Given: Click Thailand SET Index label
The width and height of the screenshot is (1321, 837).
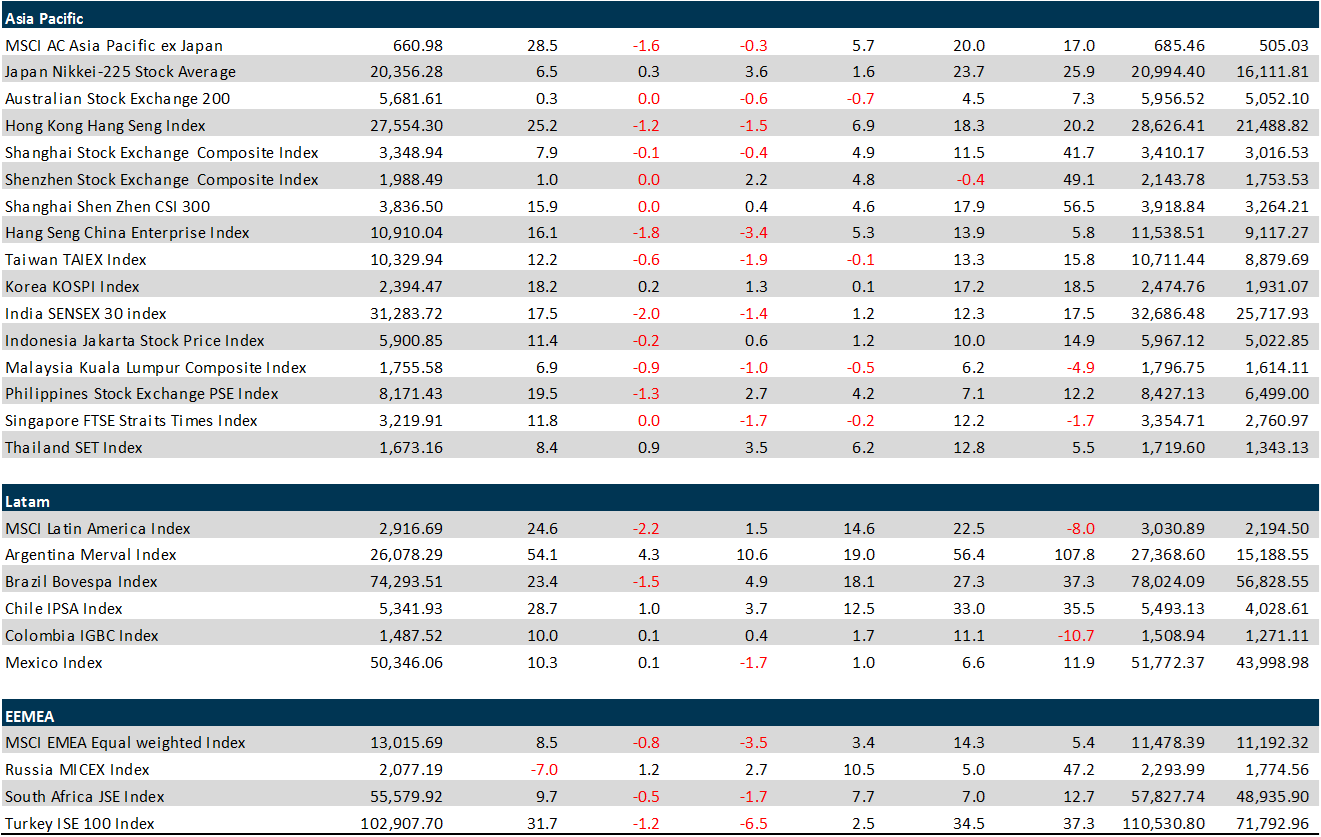Looking at the screenshot, I should tap(74, 448).
